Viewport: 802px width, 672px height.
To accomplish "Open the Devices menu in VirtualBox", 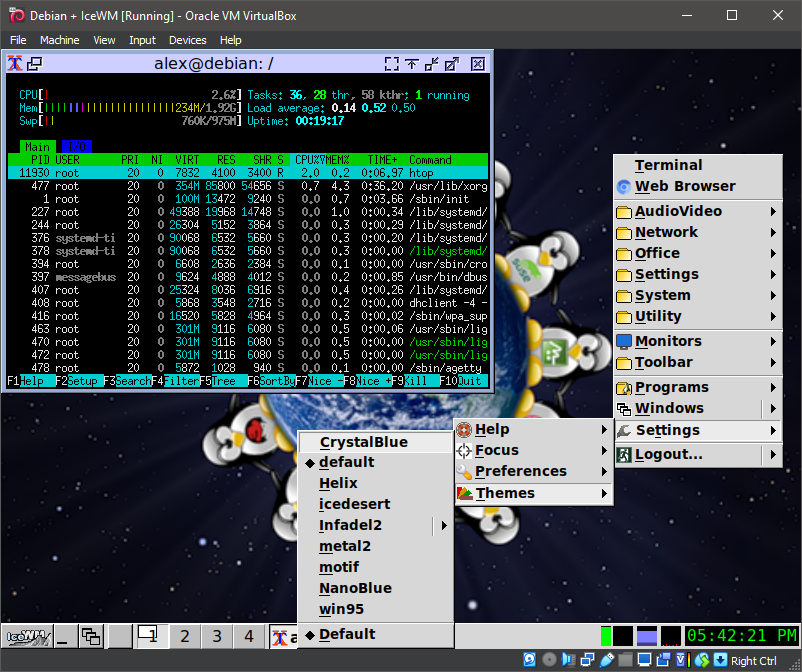I will (x=187, y=40).
